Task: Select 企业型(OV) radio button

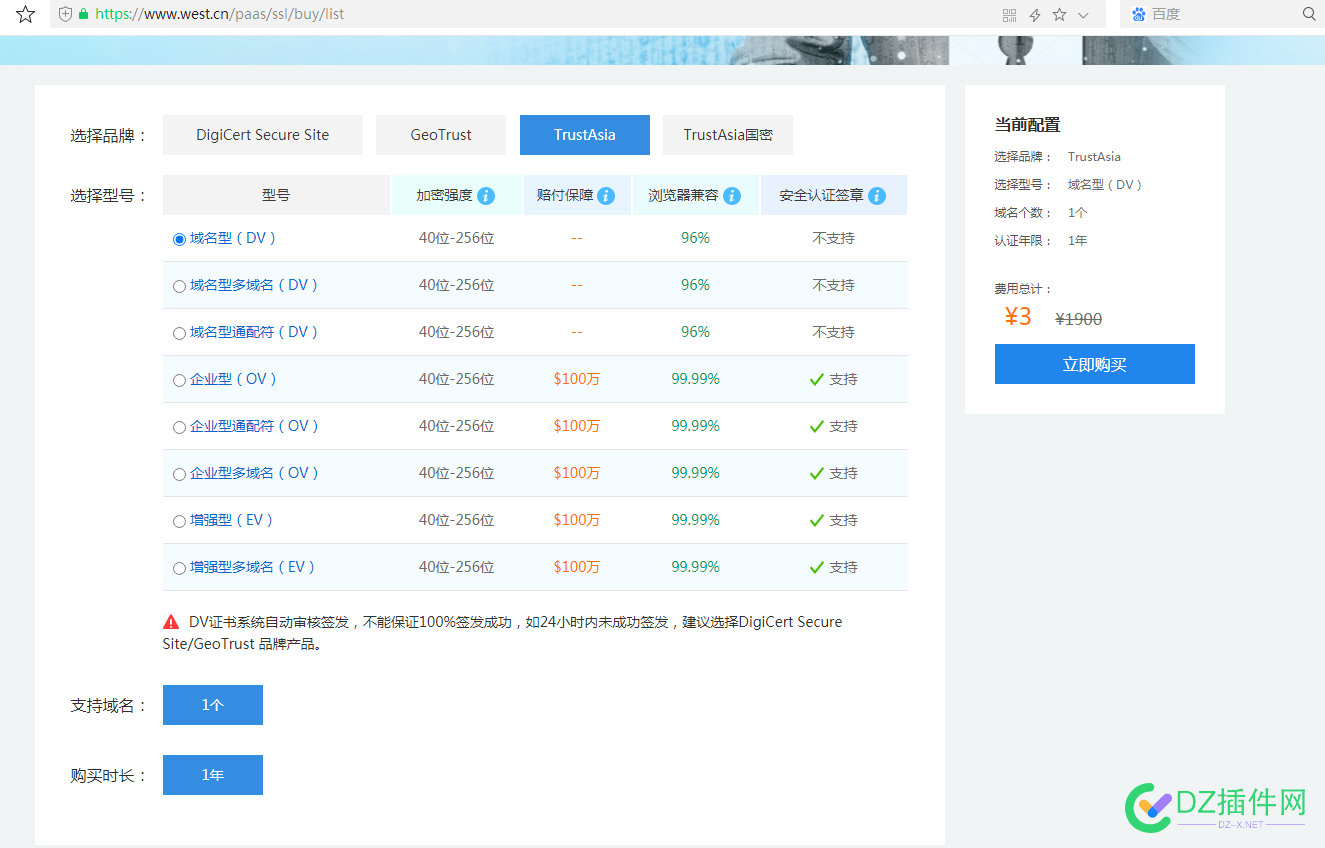Action: point(179,380)
